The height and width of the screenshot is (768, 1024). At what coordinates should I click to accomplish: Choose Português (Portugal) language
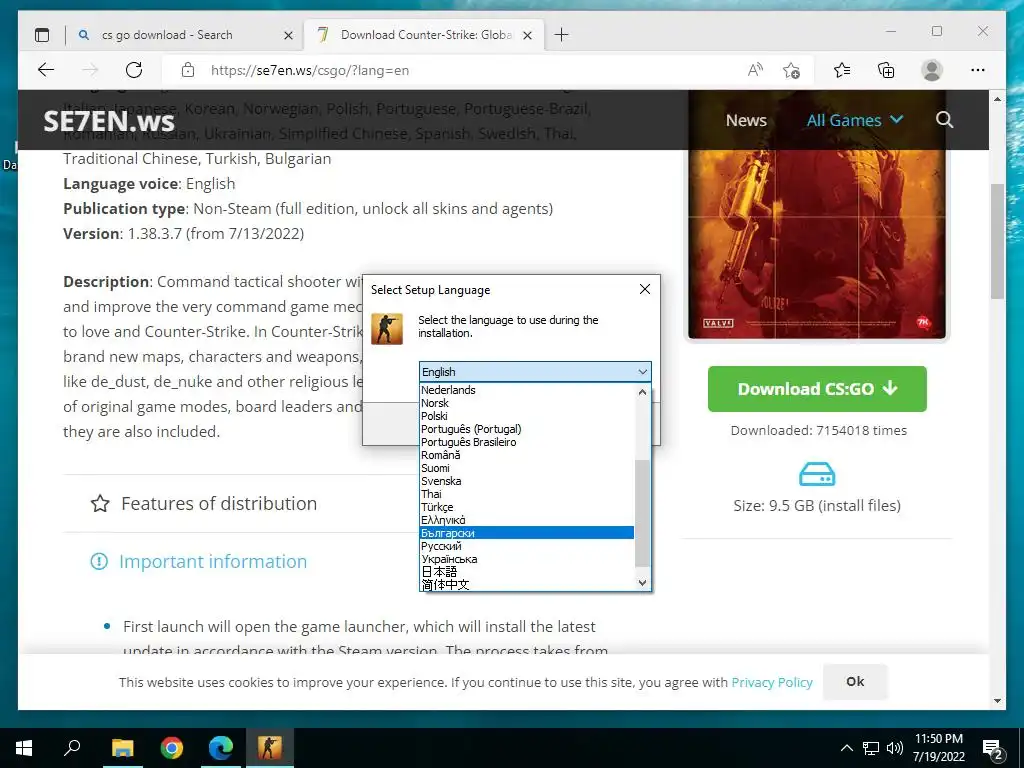pyautogui.click(x=526, y=429)
